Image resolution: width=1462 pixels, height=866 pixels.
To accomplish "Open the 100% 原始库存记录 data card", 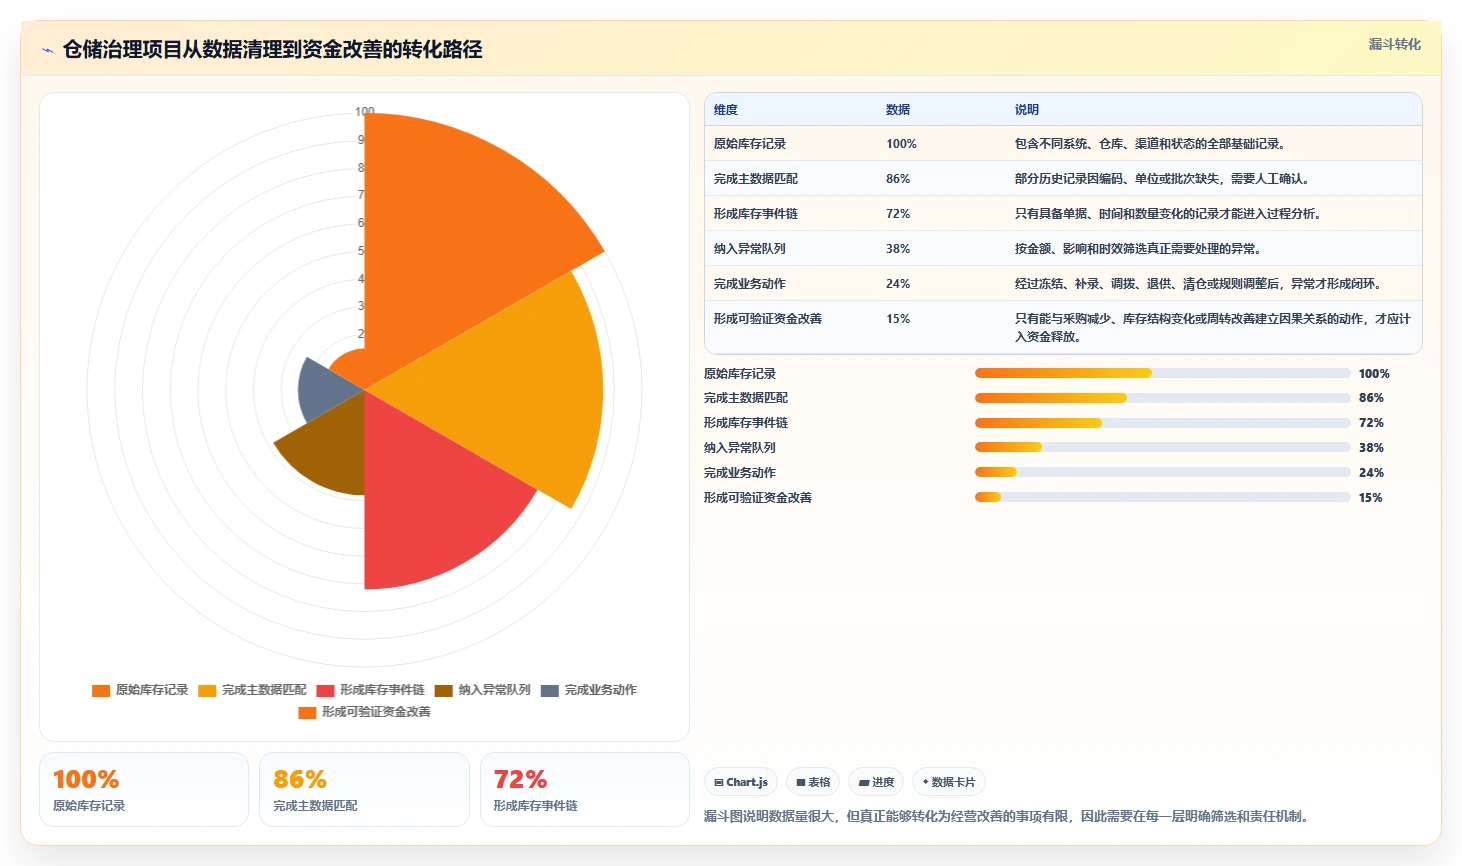I will [144, 790].
